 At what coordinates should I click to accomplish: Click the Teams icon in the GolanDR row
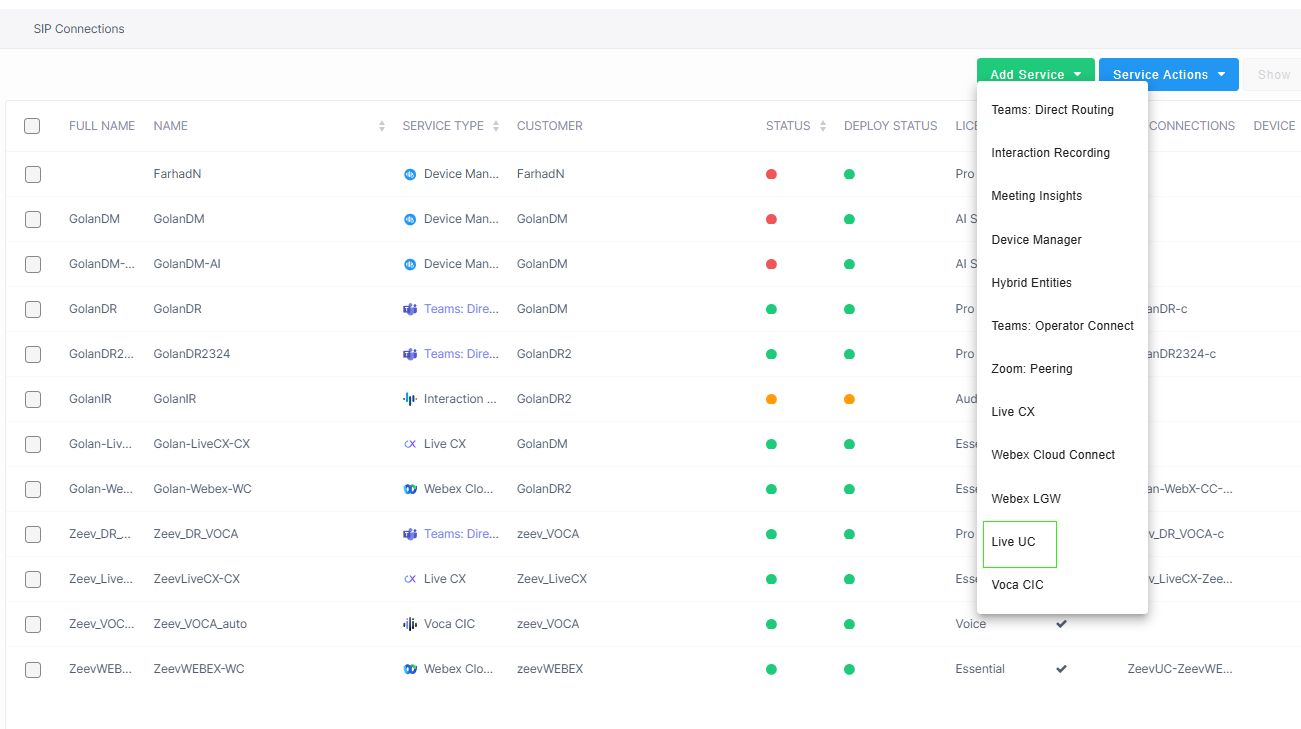pos(409,309)
